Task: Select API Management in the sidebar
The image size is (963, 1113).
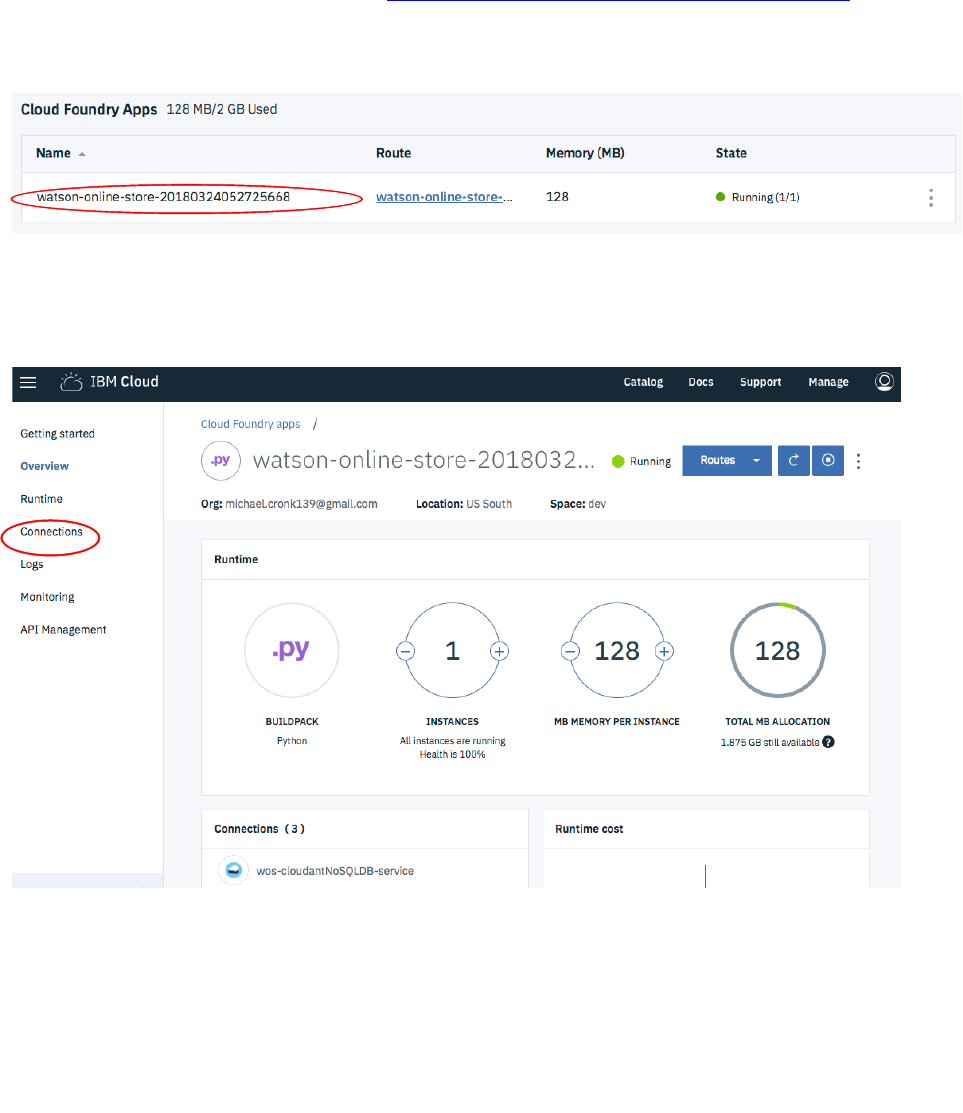Action: click(64, 630)
